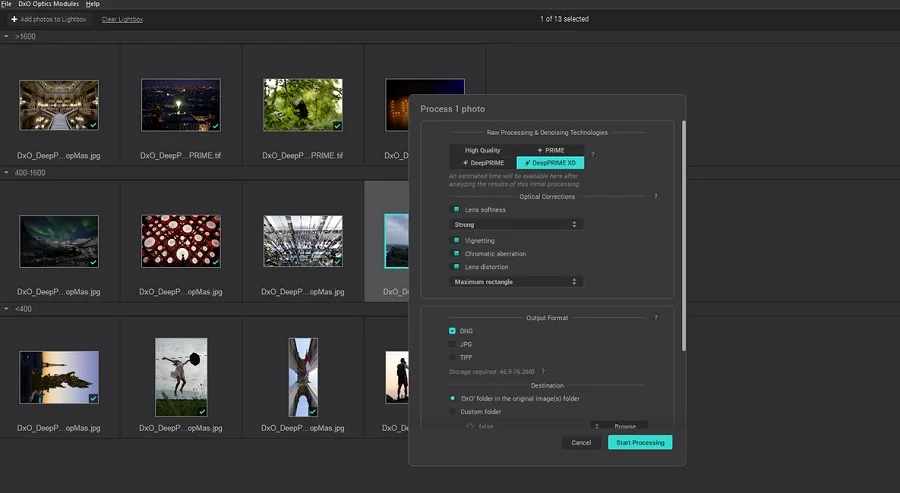Open the Help menu
Image resolution: width=900 pixels, height=493 pixels.
92,3
